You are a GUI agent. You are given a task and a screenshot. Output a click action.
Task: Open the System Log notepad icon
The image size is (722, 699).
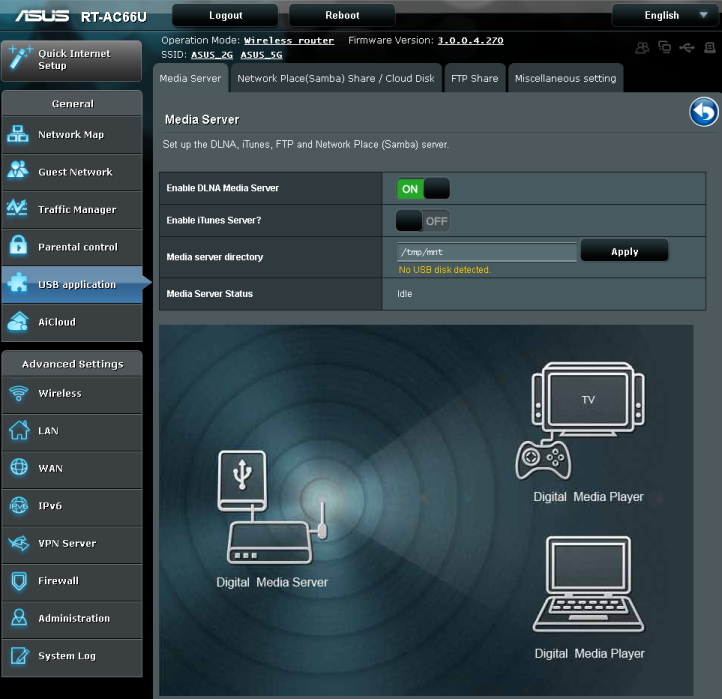[19, 655]
